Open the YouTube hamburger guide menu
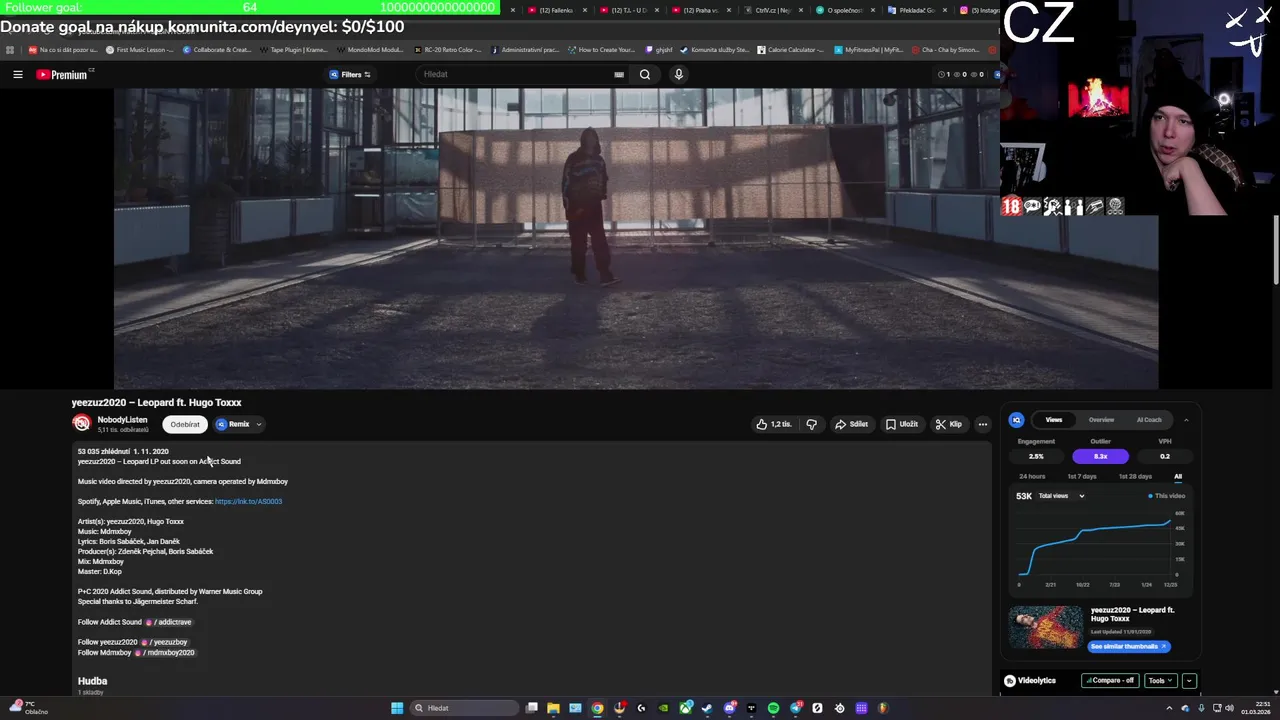Viewport: 1280px width, 720px height. (x=18, y=74)
